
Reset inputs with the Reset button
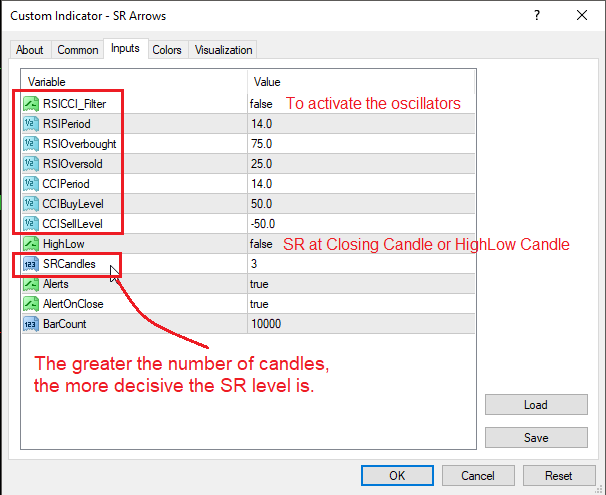click(559, 475)
